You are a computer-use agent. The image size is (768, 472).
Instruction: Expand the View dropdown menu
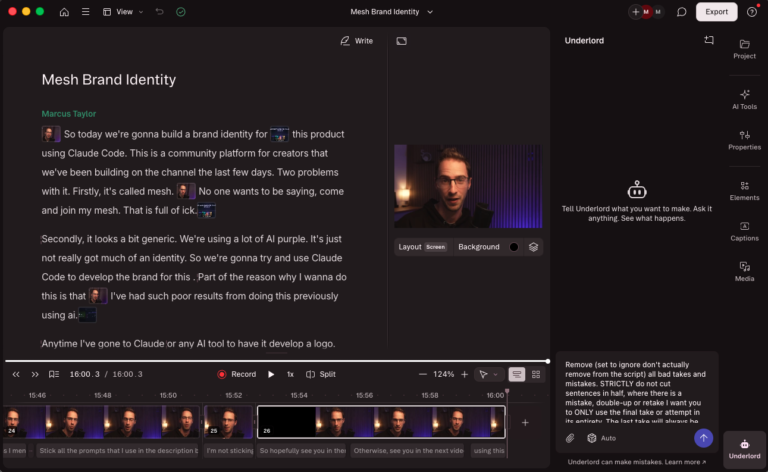pyautogui.click(x=124, y=12)
